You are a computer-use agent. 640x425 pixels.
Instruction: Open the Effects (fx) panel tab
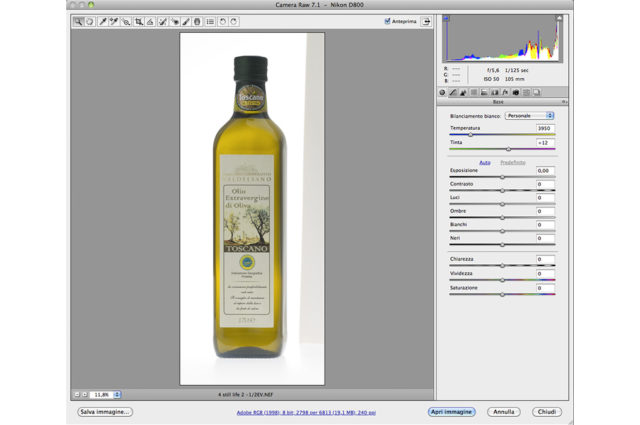(505, 93)
